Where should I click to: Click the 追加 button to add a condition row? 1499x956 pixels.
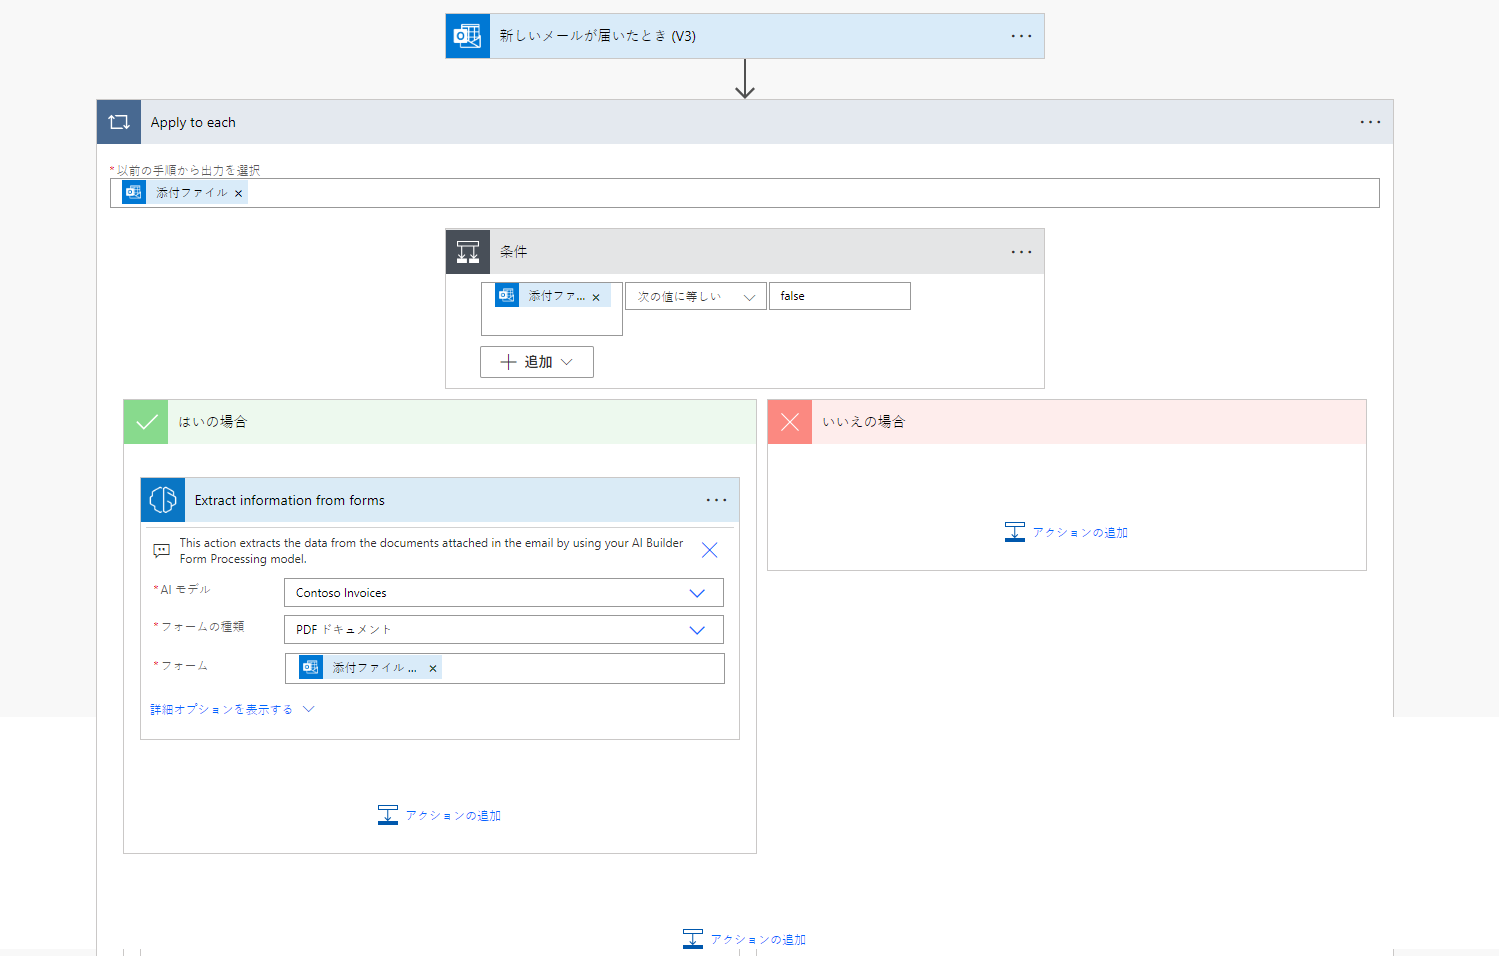[537, 362]
